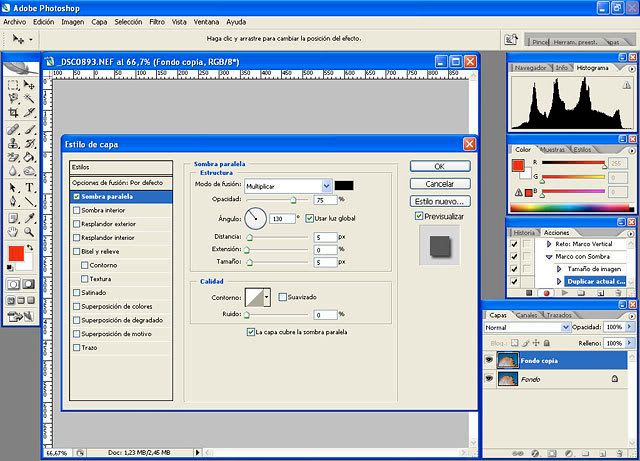The width and height of the screenshot is (640, 461).
Task: Open the Contorno curve picker arrow
Action: [267, 297]
